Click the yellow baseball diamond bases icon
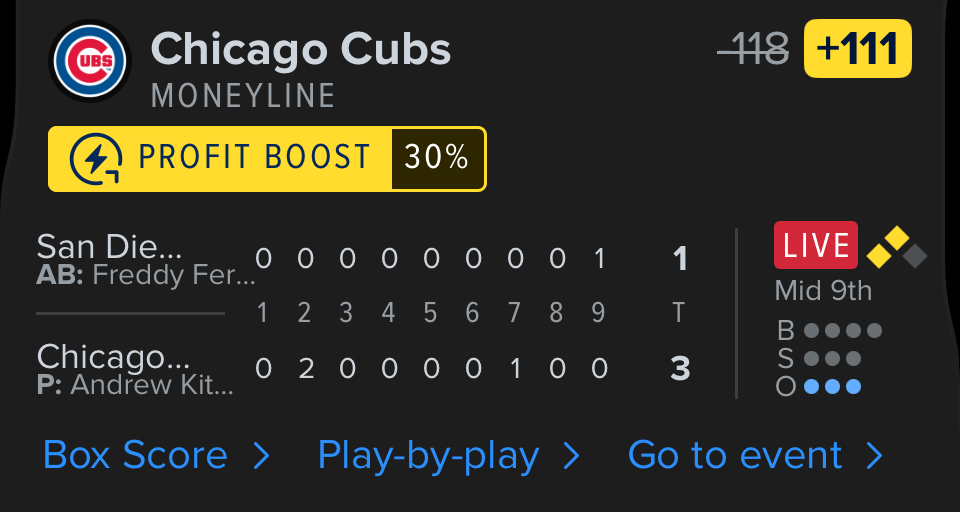960x512 pixels. tap(896, 247)
